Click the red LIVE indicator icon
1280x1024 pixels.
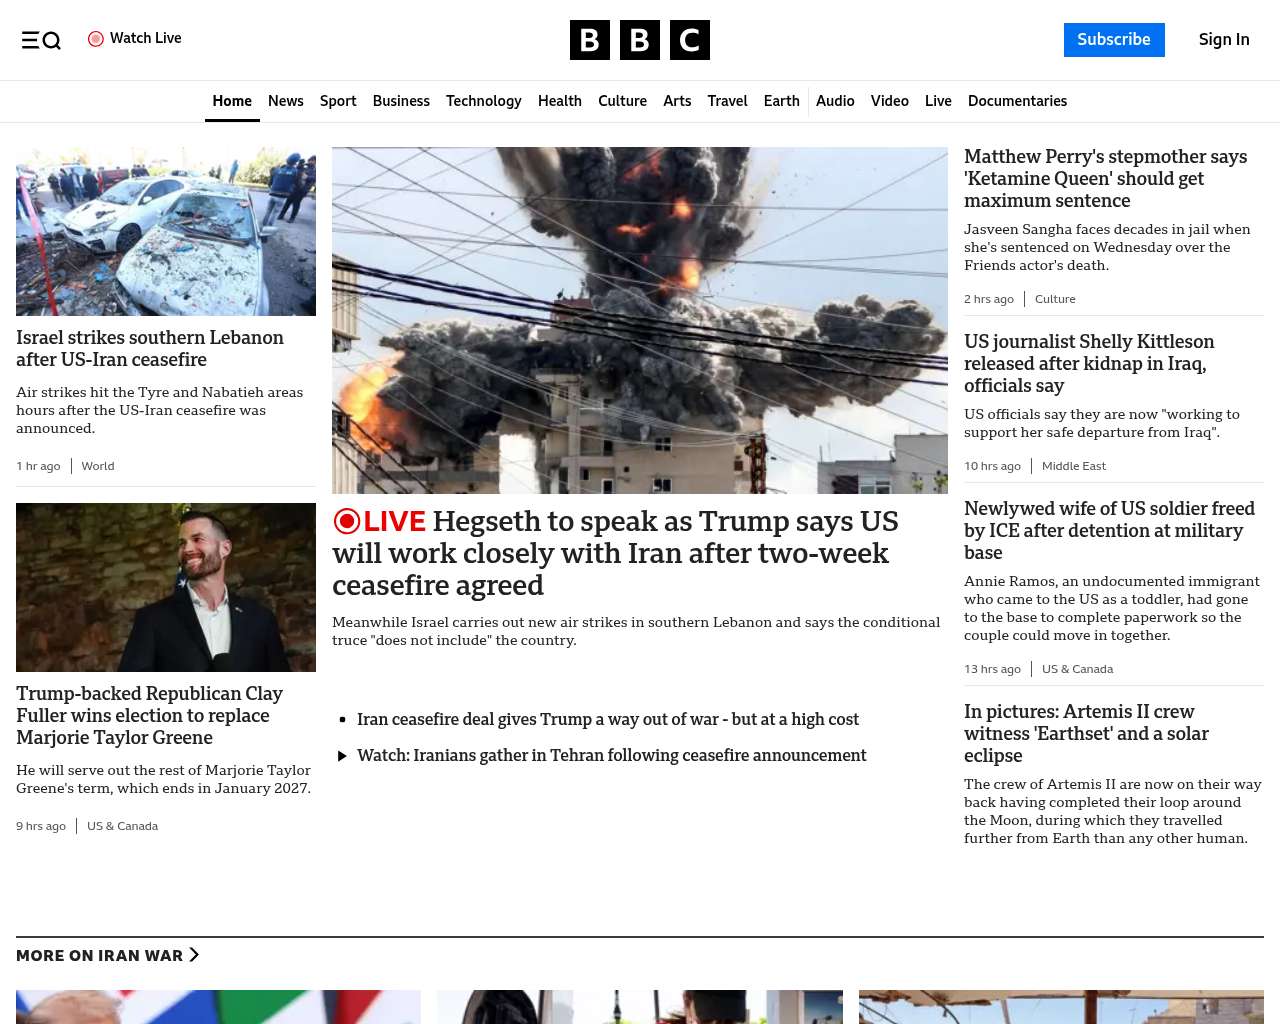coord(346,521)
